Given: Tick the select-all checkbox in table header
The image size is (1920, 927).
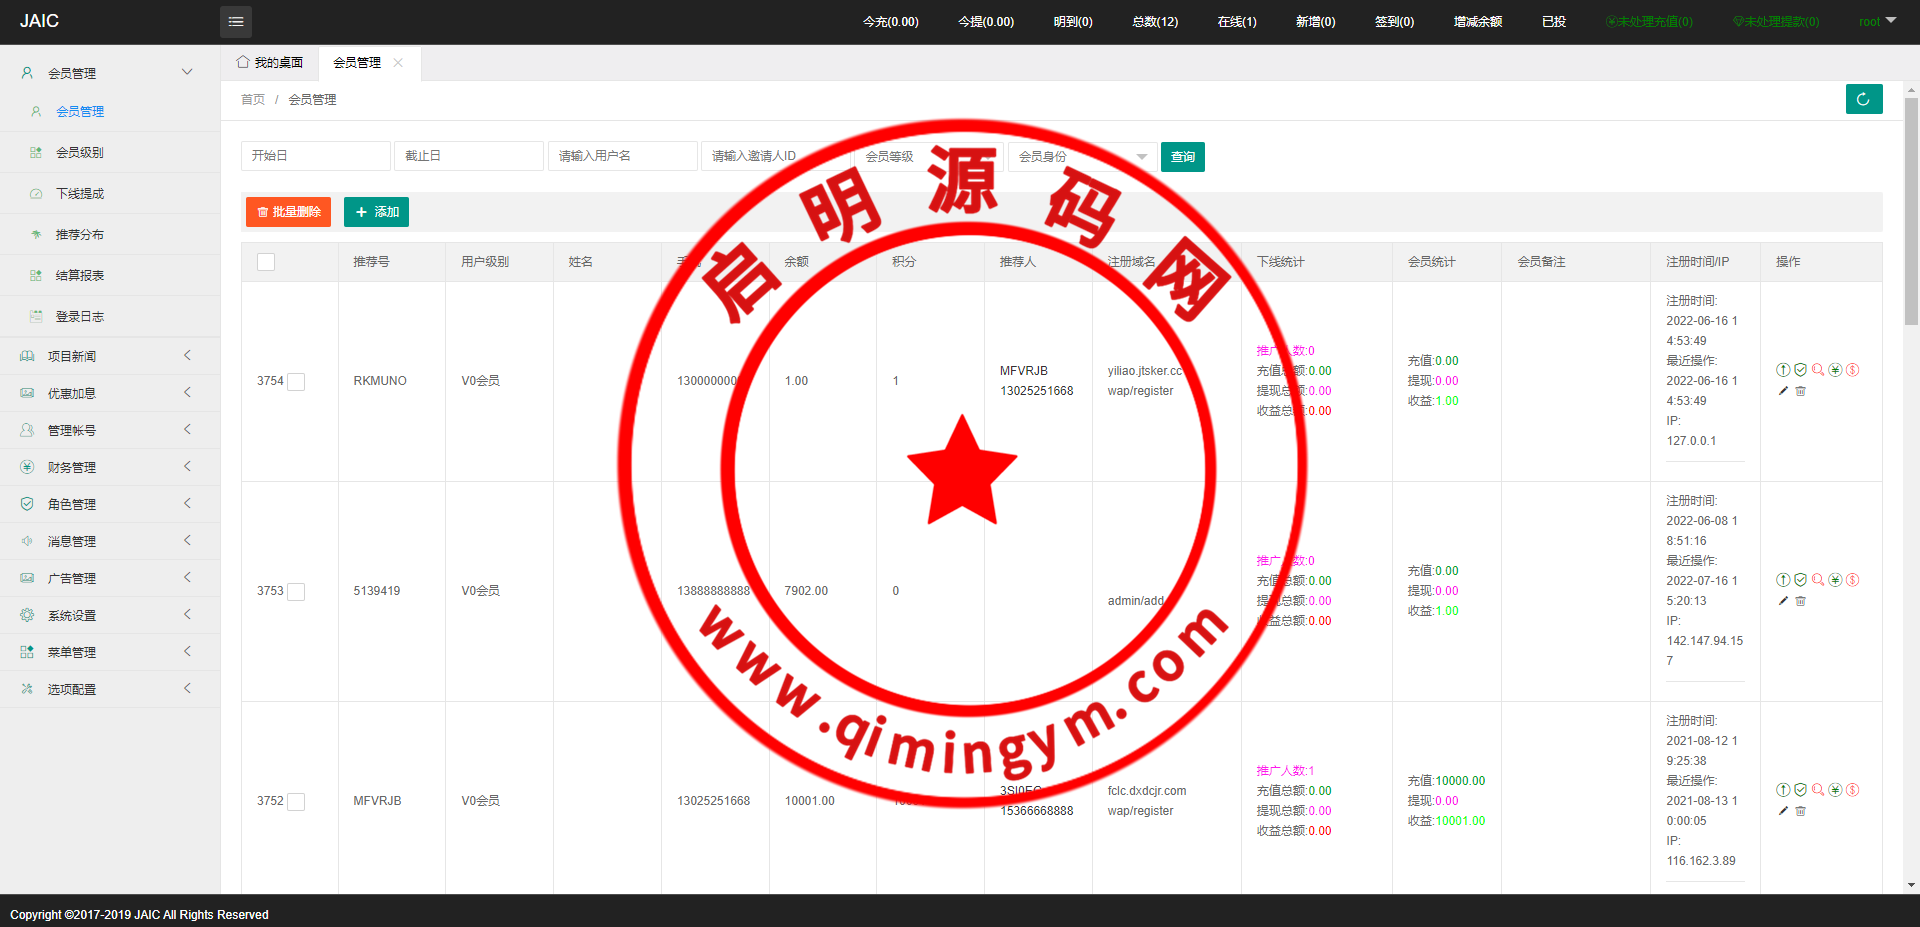Looking at the screenshot, I should click(x=266, y=262).
